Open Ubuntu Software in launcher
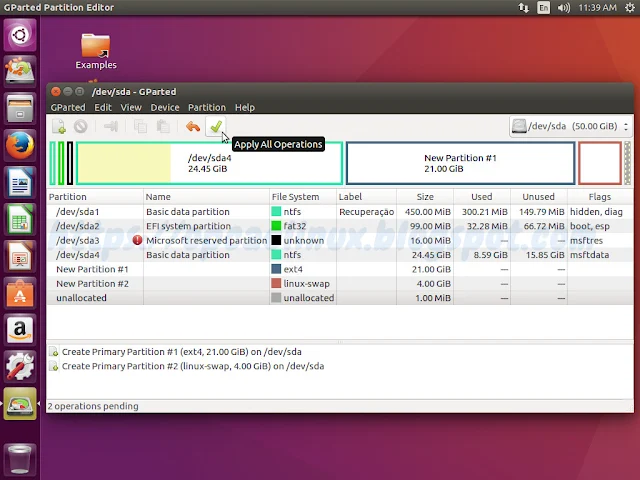 coord(20,293)
